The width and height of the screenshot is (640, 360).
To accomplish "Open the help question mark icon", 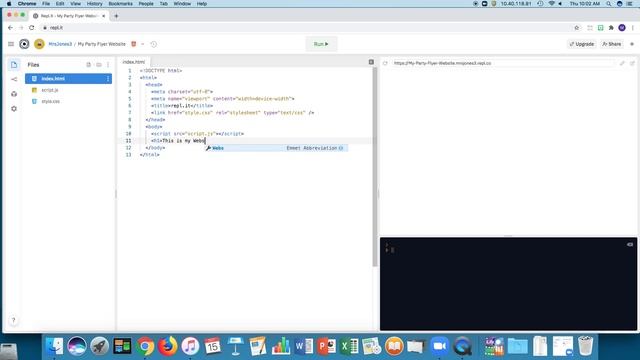I will [13, 320].
